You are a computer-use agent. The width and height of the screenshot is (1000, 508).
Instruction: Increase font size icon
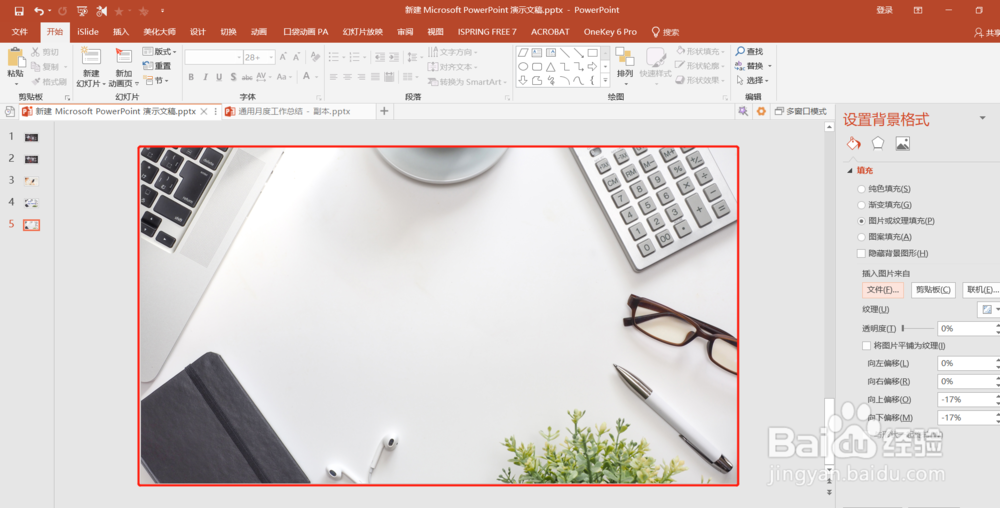pos(283,57)
